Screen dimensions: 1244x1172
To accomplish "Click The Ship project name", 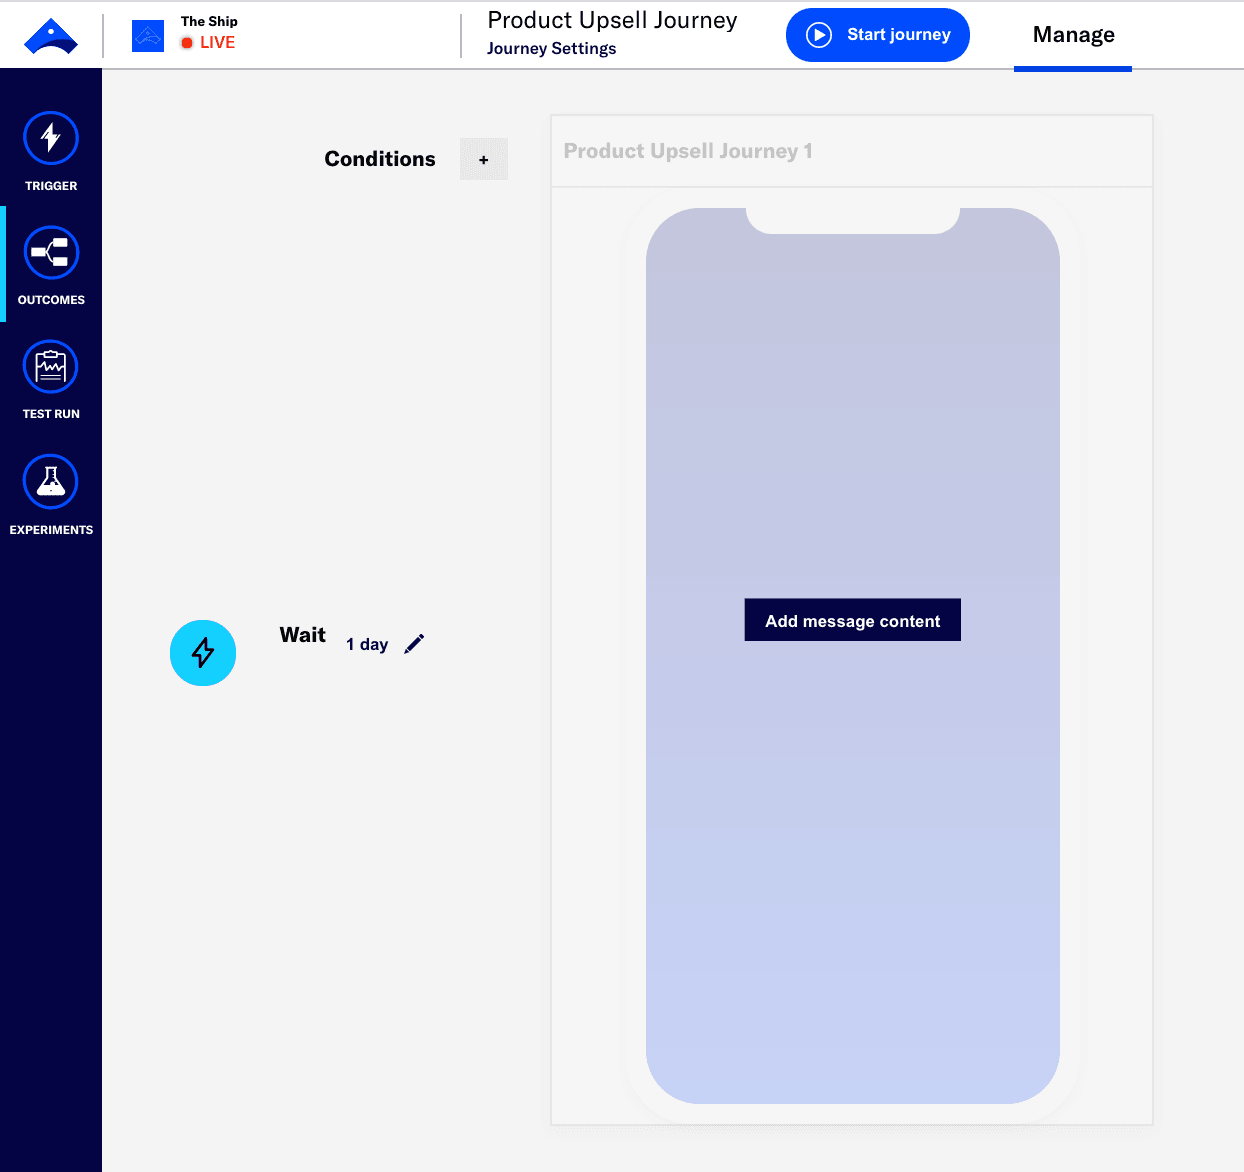I will (209, 21).
